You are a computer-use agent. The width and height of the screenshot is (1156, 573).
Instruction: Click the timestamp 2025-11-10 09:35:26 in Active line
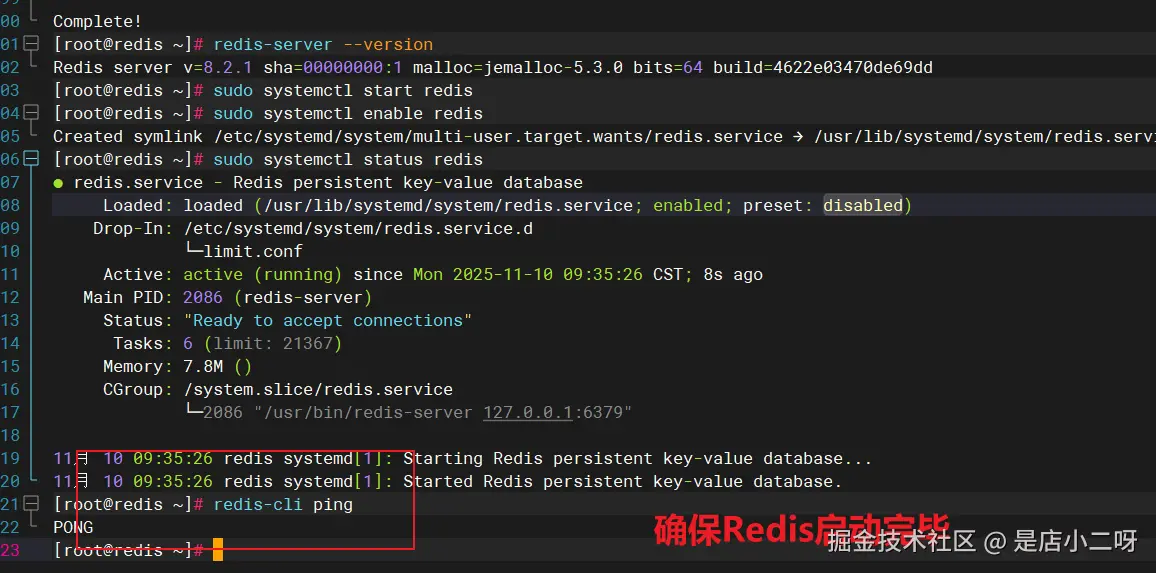(548, 274)
